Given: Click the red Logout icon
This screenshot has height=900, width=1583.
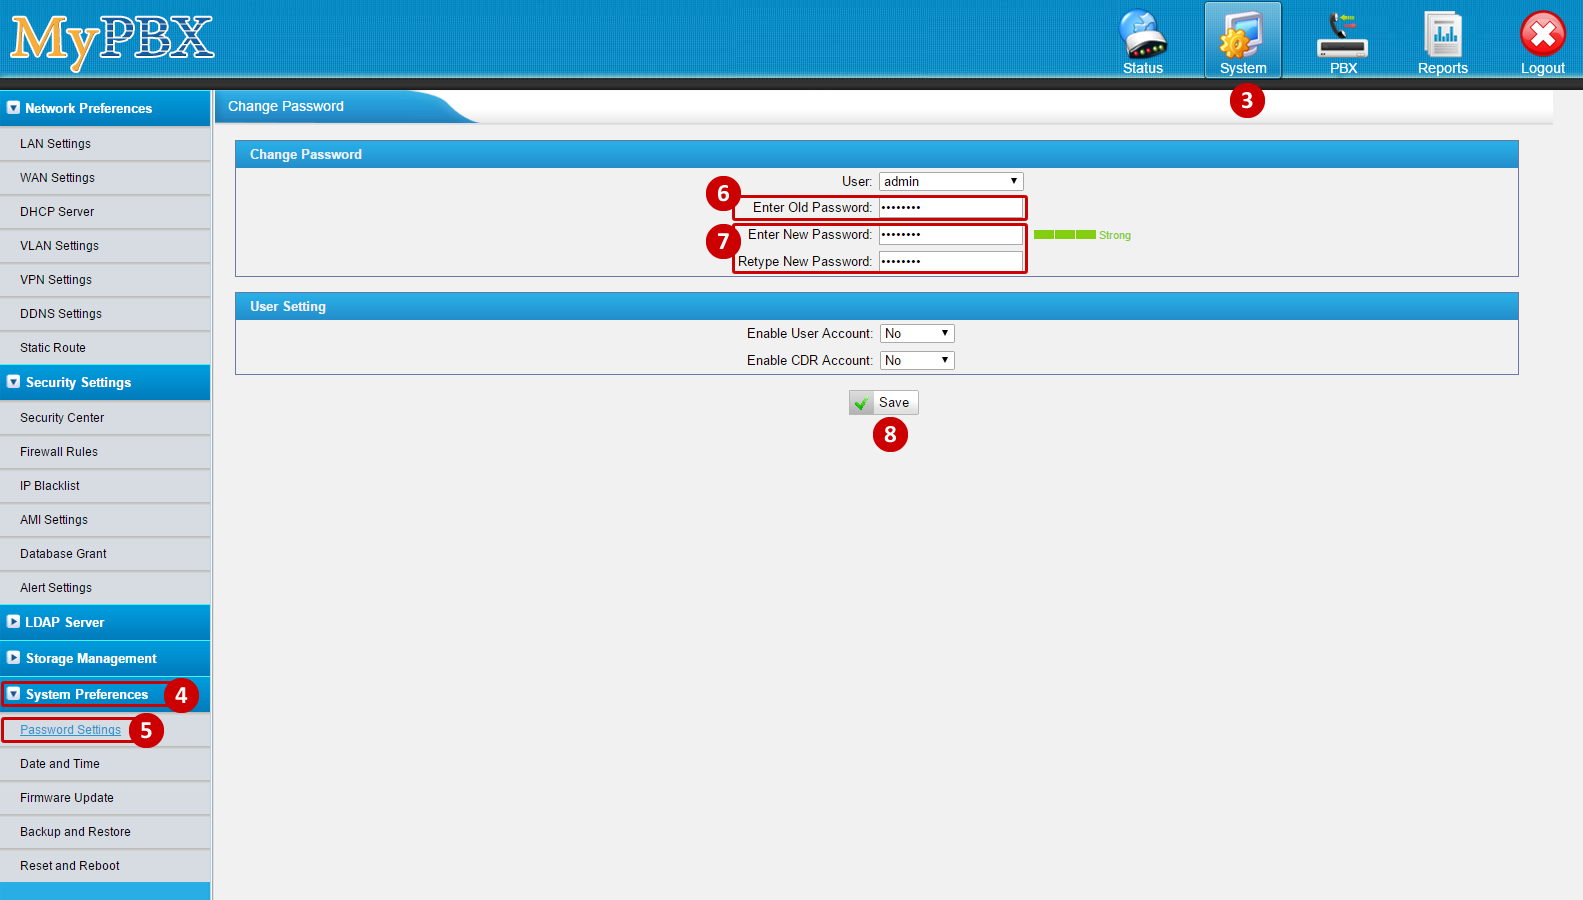Looking at the screenshot, I should [x=1542, y=36].
